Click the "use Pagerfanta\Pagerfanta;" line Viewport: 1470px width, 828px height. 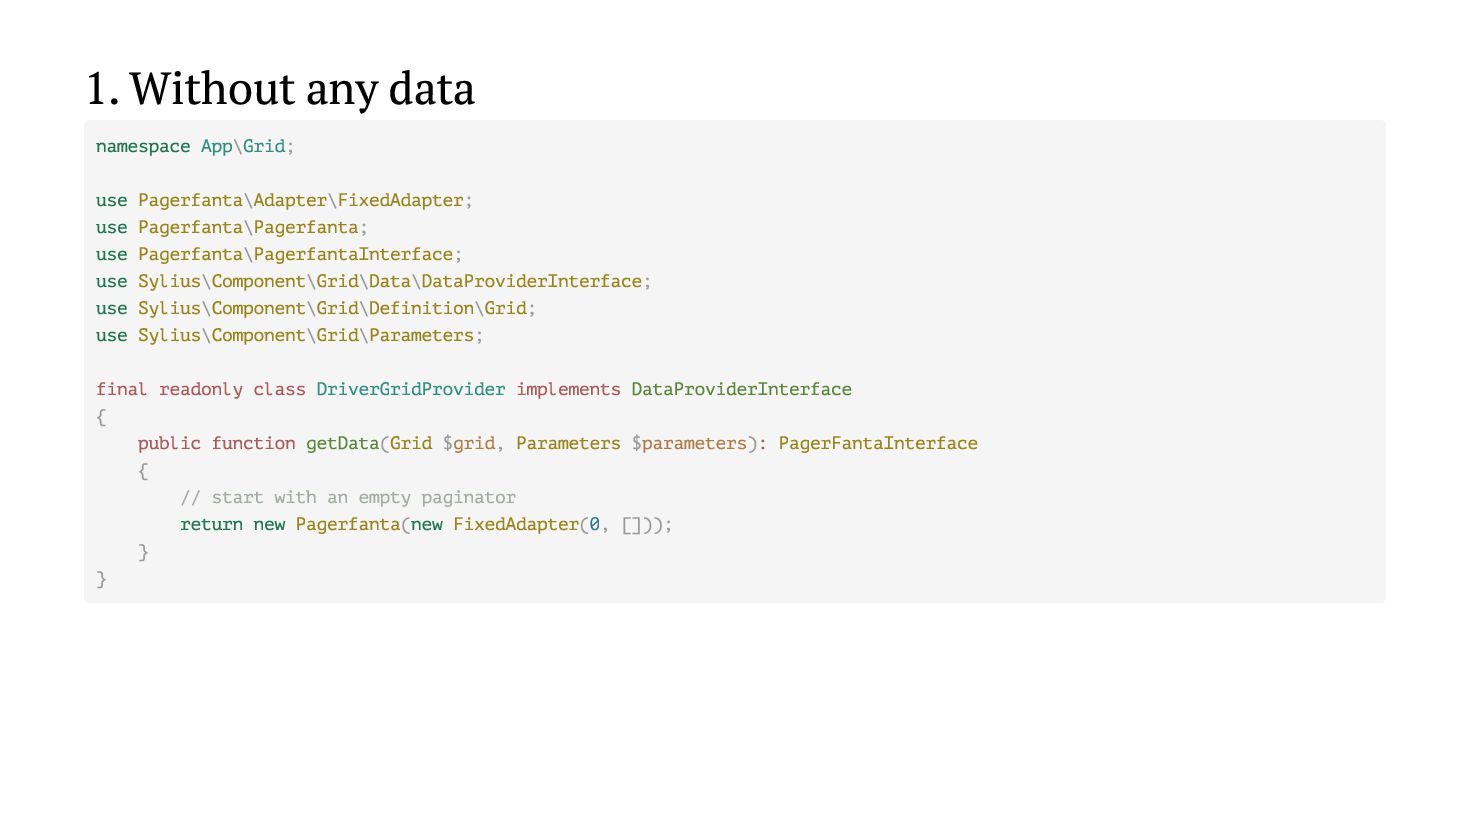coord(232,227)
